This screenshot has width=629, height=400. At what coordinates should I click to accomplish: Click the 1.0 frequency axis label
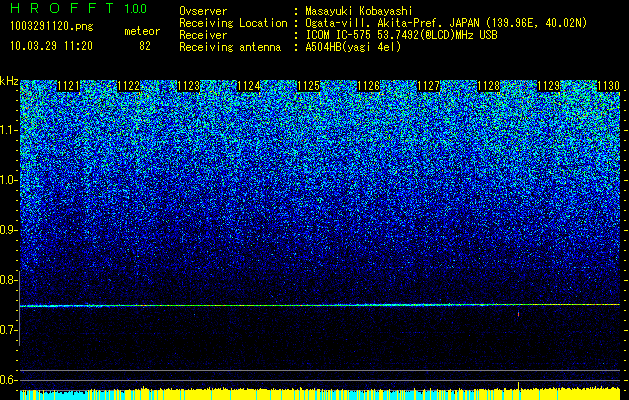(x=8, y=180)
